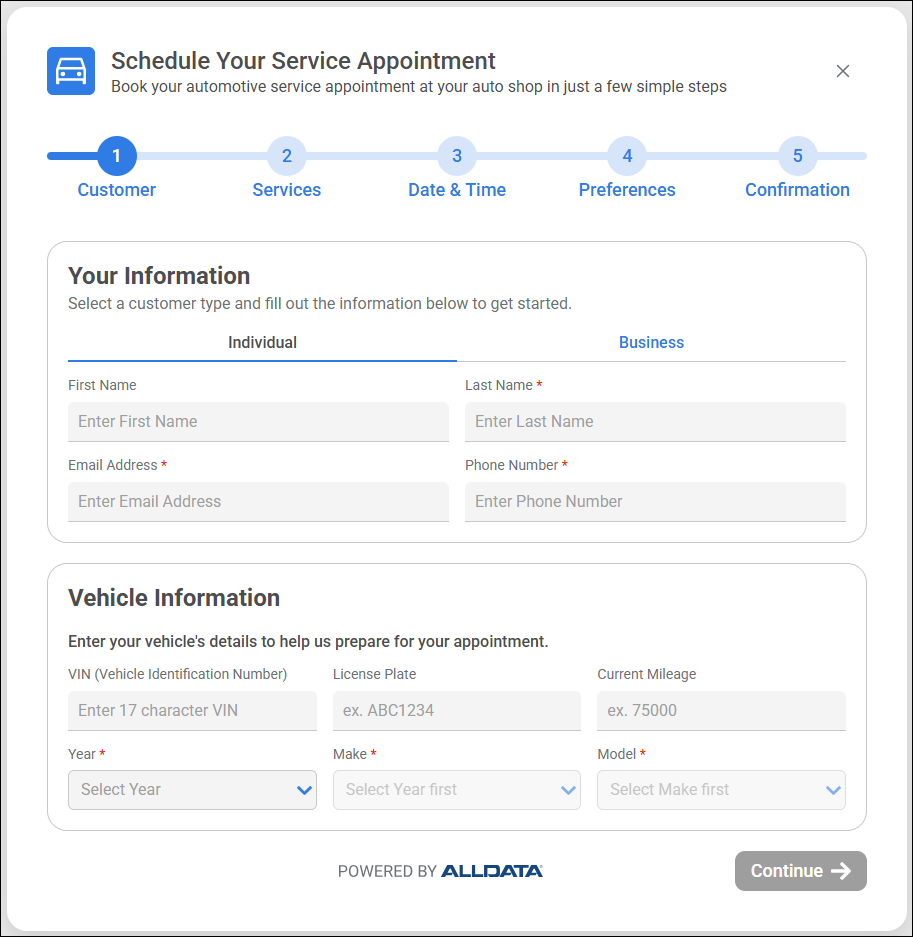Click the Continue button
The image size is (913, 937).
pyautogui.click(x=801, y=871)
